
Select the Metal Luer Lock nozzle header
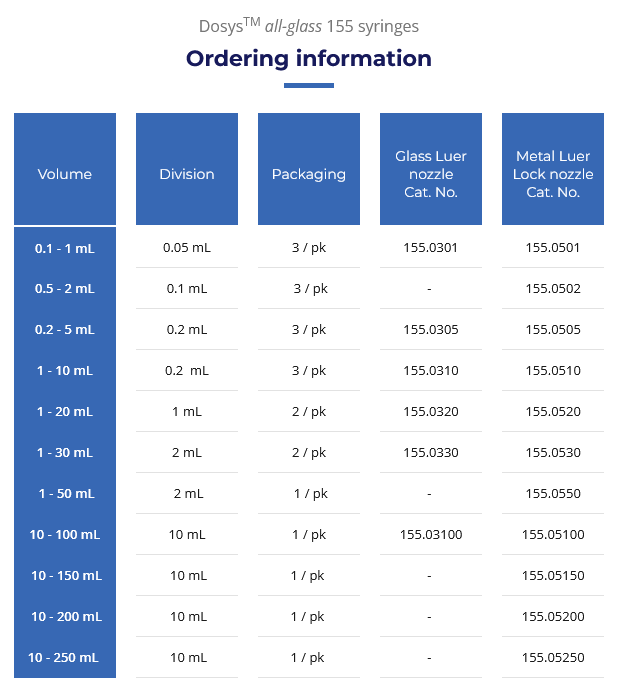coord(553,174)
